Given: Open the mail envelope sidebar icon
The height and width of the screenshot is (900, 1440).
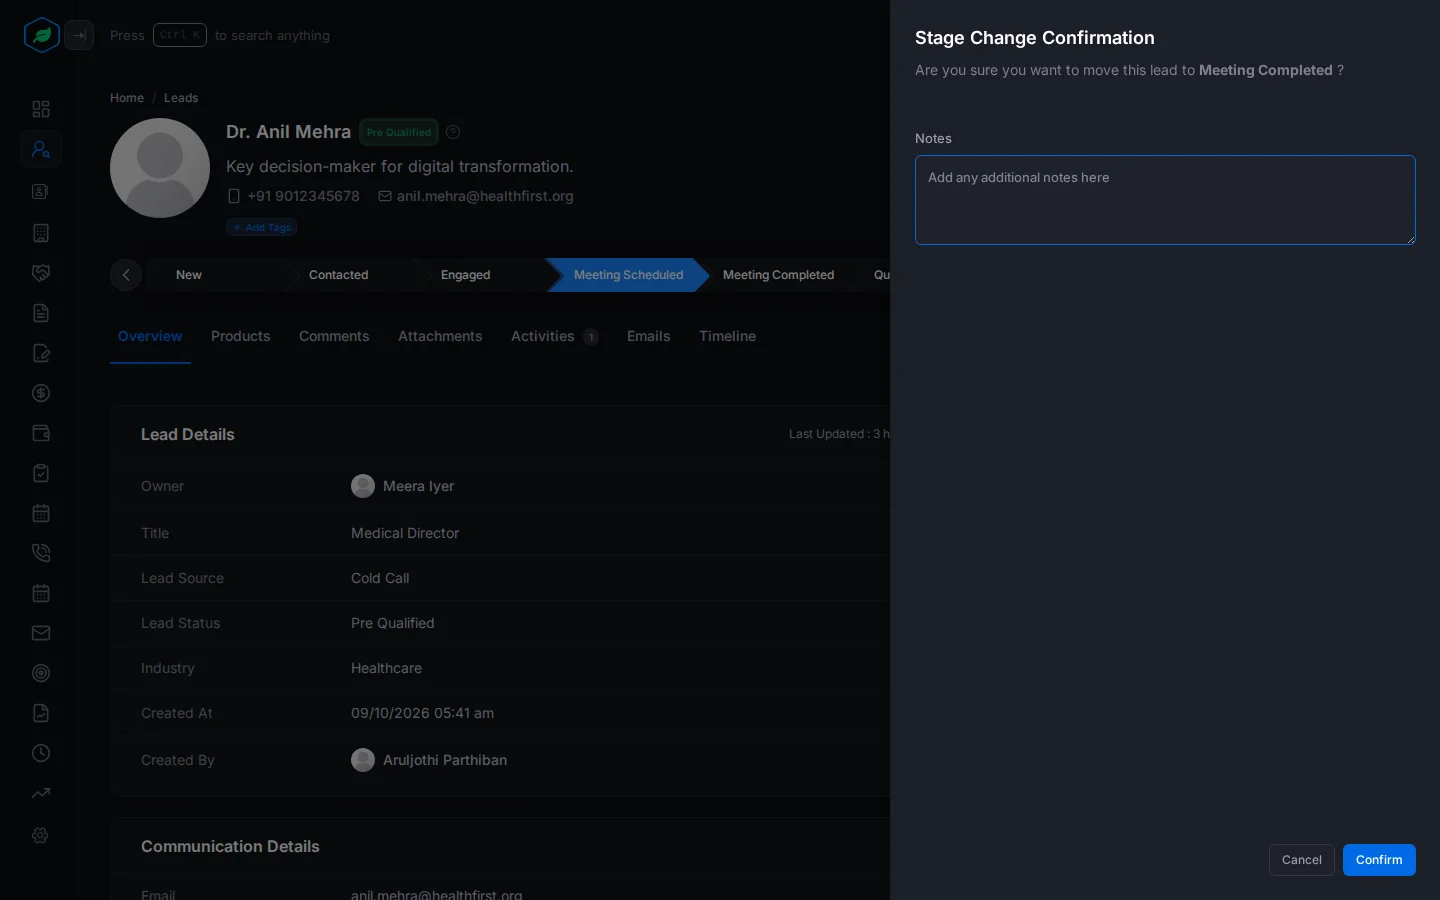Looking at the screenshot, I should point(41,633).
